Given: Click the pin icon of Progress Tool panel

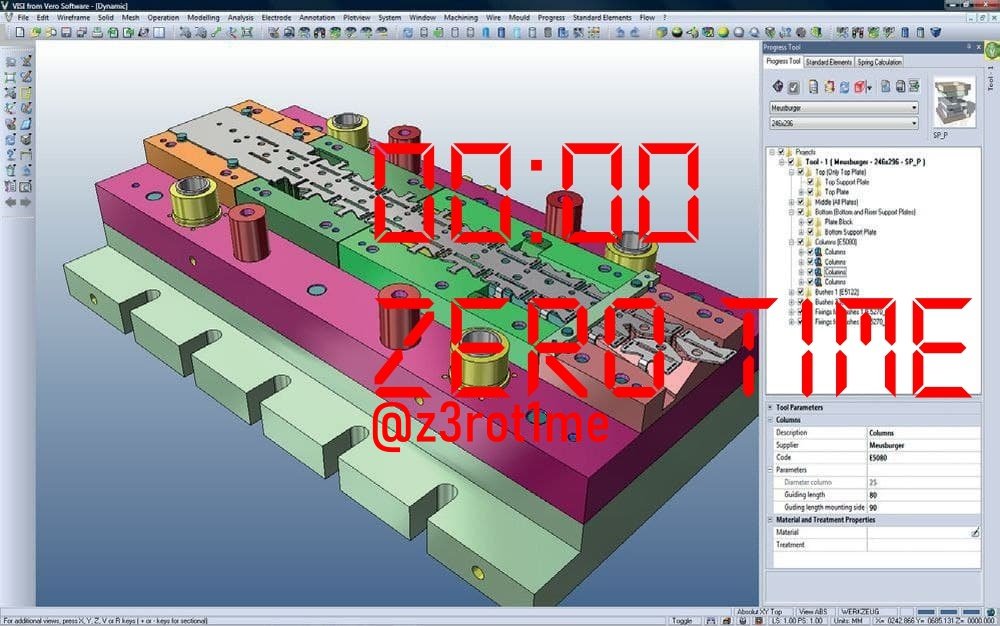Looking at the screenshot, I should click(969, 47).
